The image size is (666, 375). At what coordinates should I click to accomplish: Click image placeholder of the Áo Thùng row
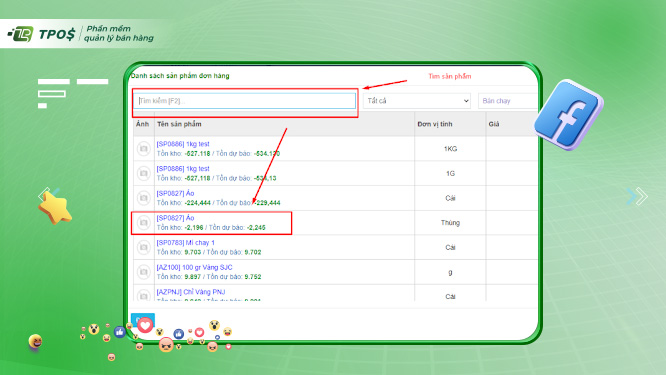coord(144,223)
